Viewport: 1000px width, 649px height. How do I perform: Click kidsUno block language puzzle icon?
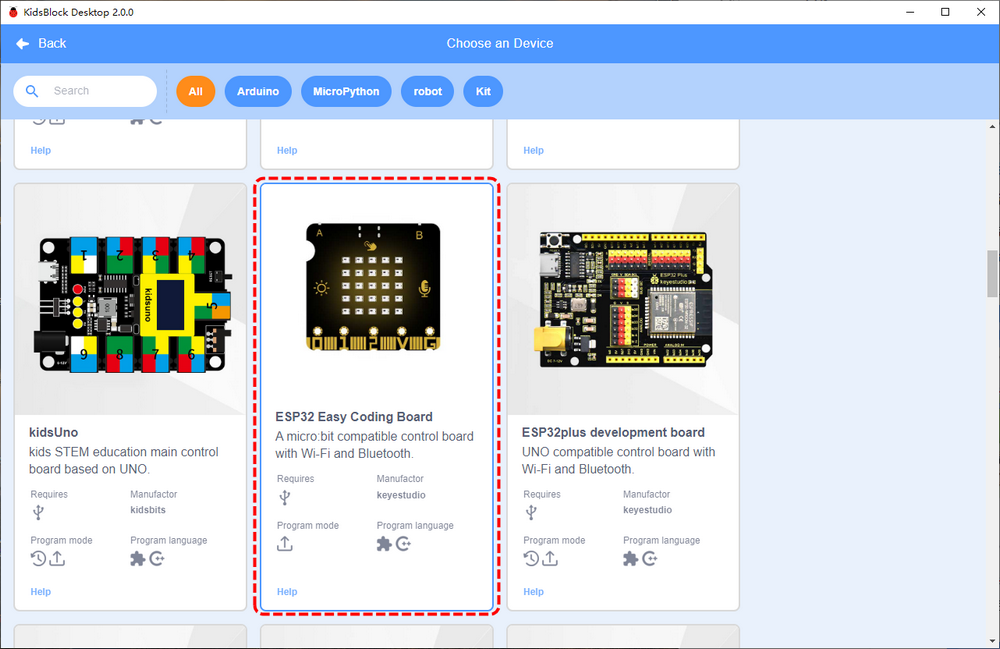138,559
